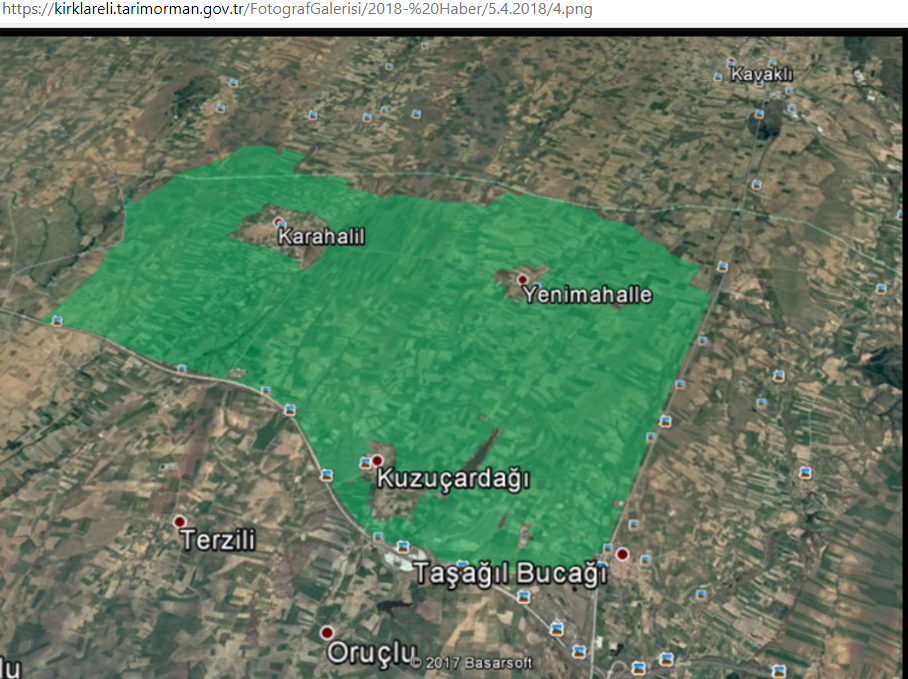Click the Taşağıl Bucağı town label
Viewport: 908px width, 679px height.
point(511,575)
